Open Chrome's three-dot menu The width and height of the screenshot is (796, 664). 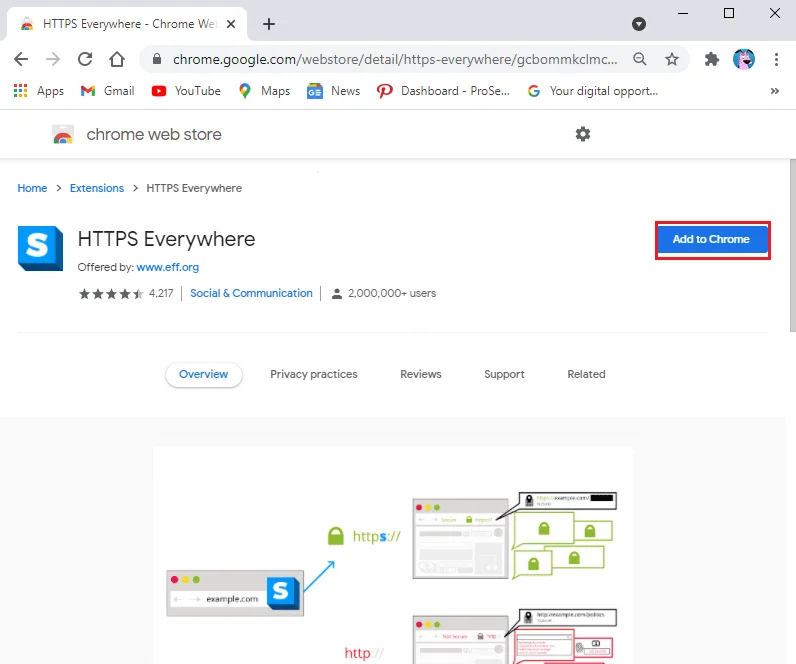coord(776,59)
